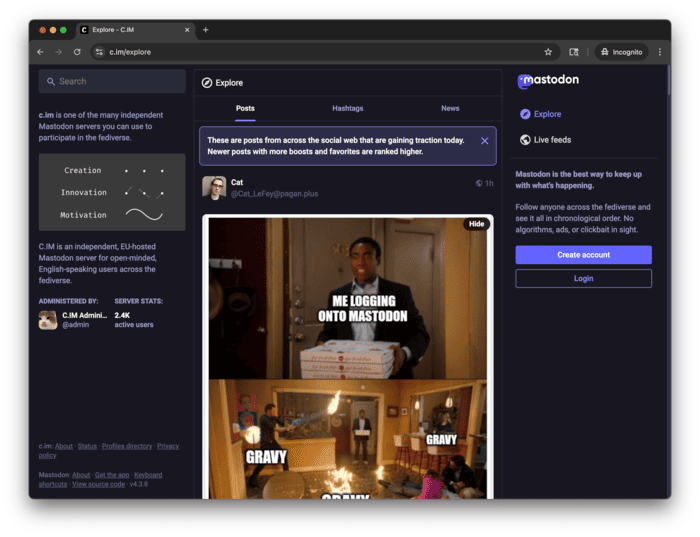This screenshot has width=700, height=537.
Task: Click the Mastodon logo in sidebar
Action: click(547, 81)
